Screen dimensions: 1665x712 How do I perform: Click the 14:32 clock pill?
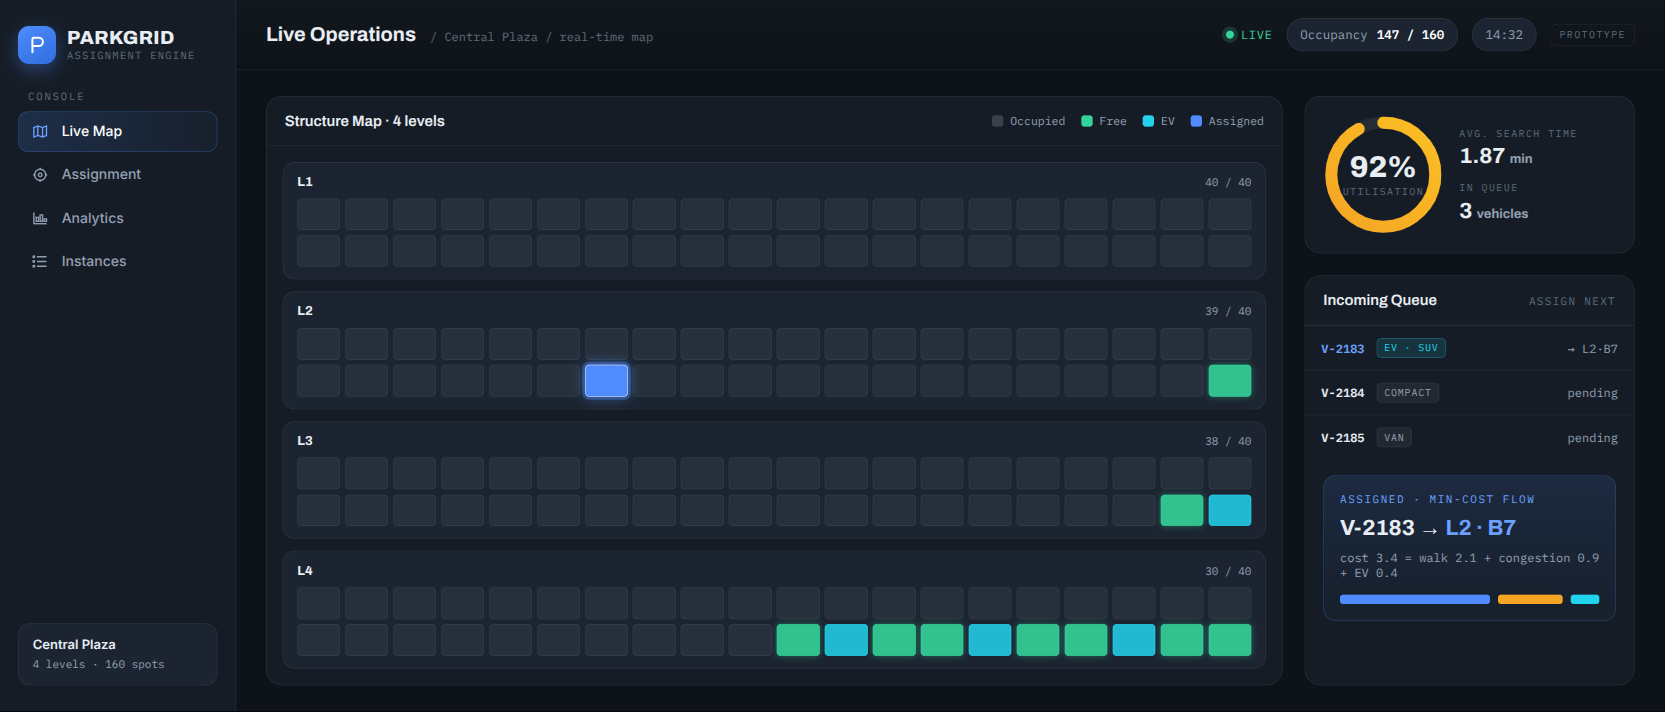click(x=1504, y=35)
